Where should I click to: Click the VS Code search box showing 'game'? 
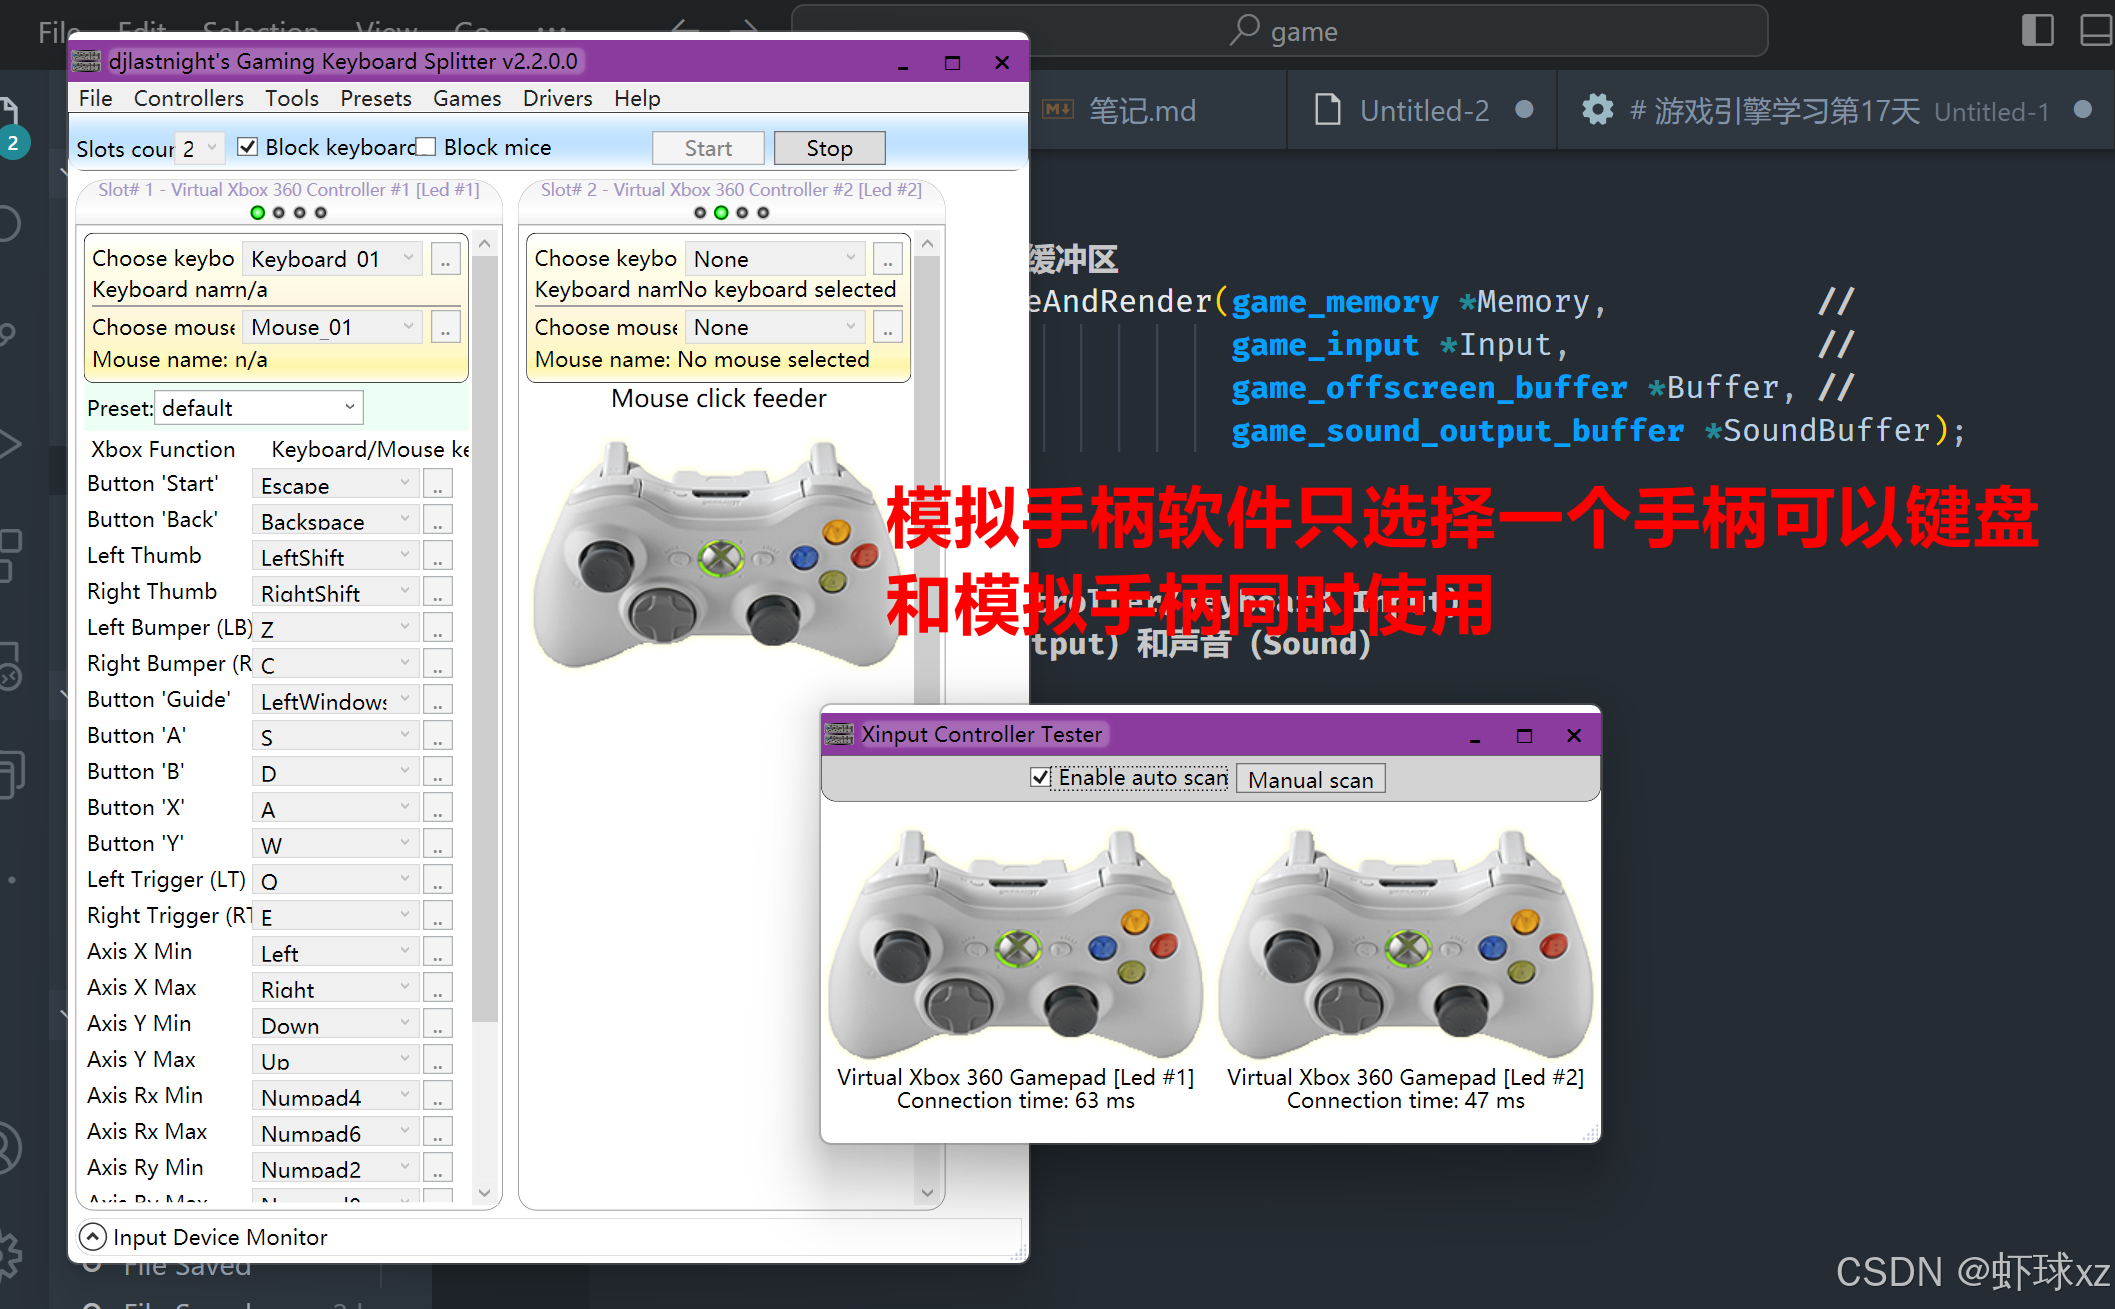pyautogui.click(x=1279, y=31)
